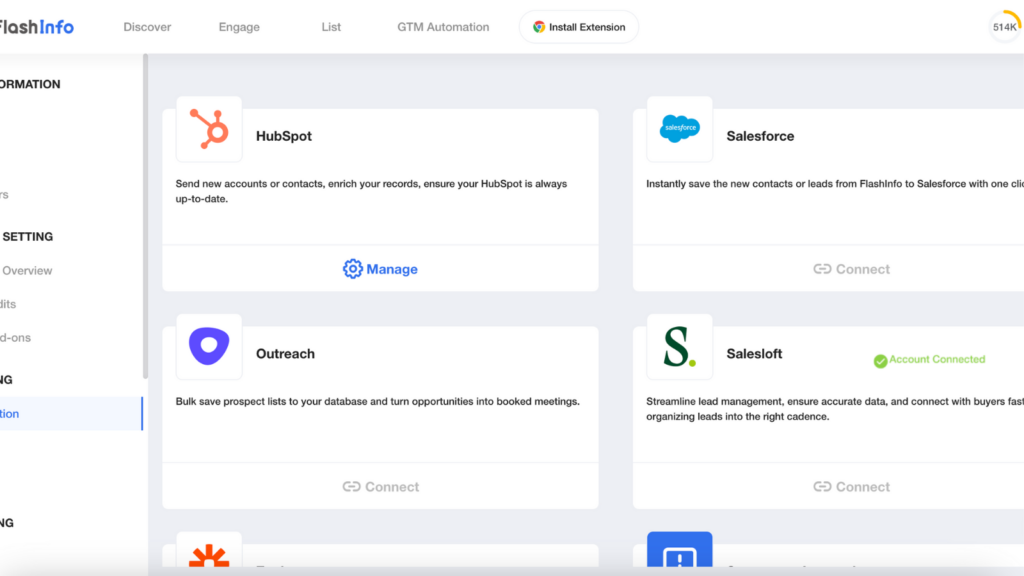
Task: Click the Salesloft description about lead management
Action: tap(835, 409)
